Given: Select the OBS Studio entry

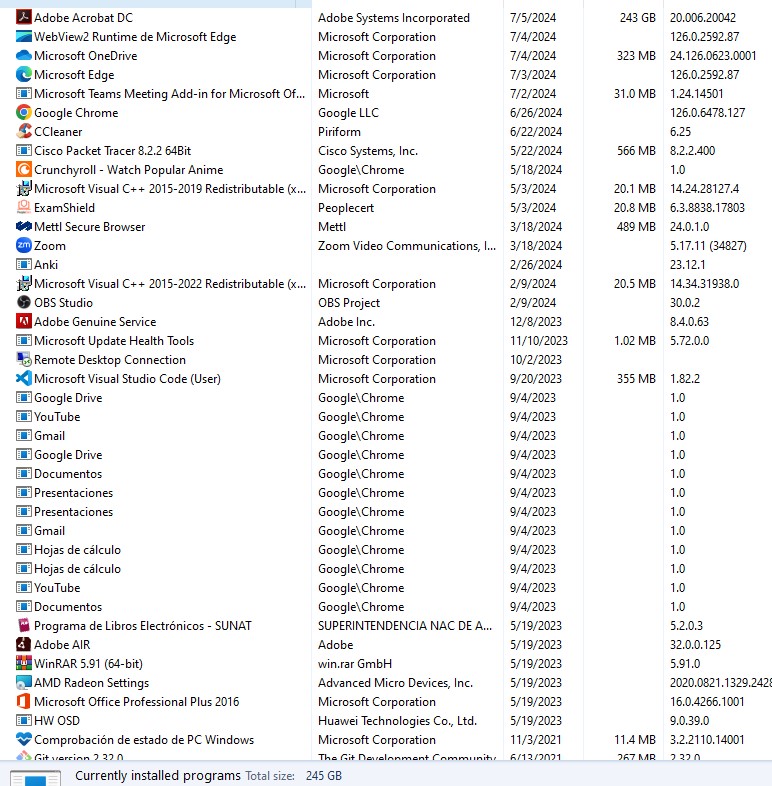Looking at the screenshot, I should (64, 303).
